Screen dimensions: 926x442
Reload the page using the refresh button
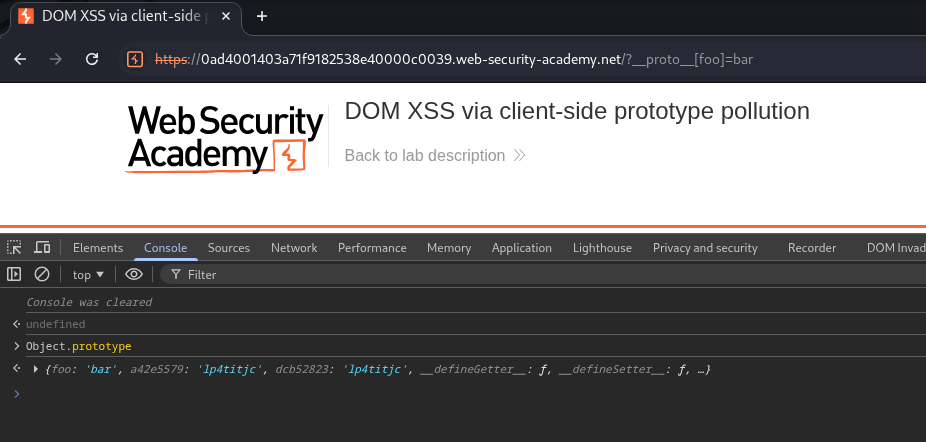(x=92, y=59)
